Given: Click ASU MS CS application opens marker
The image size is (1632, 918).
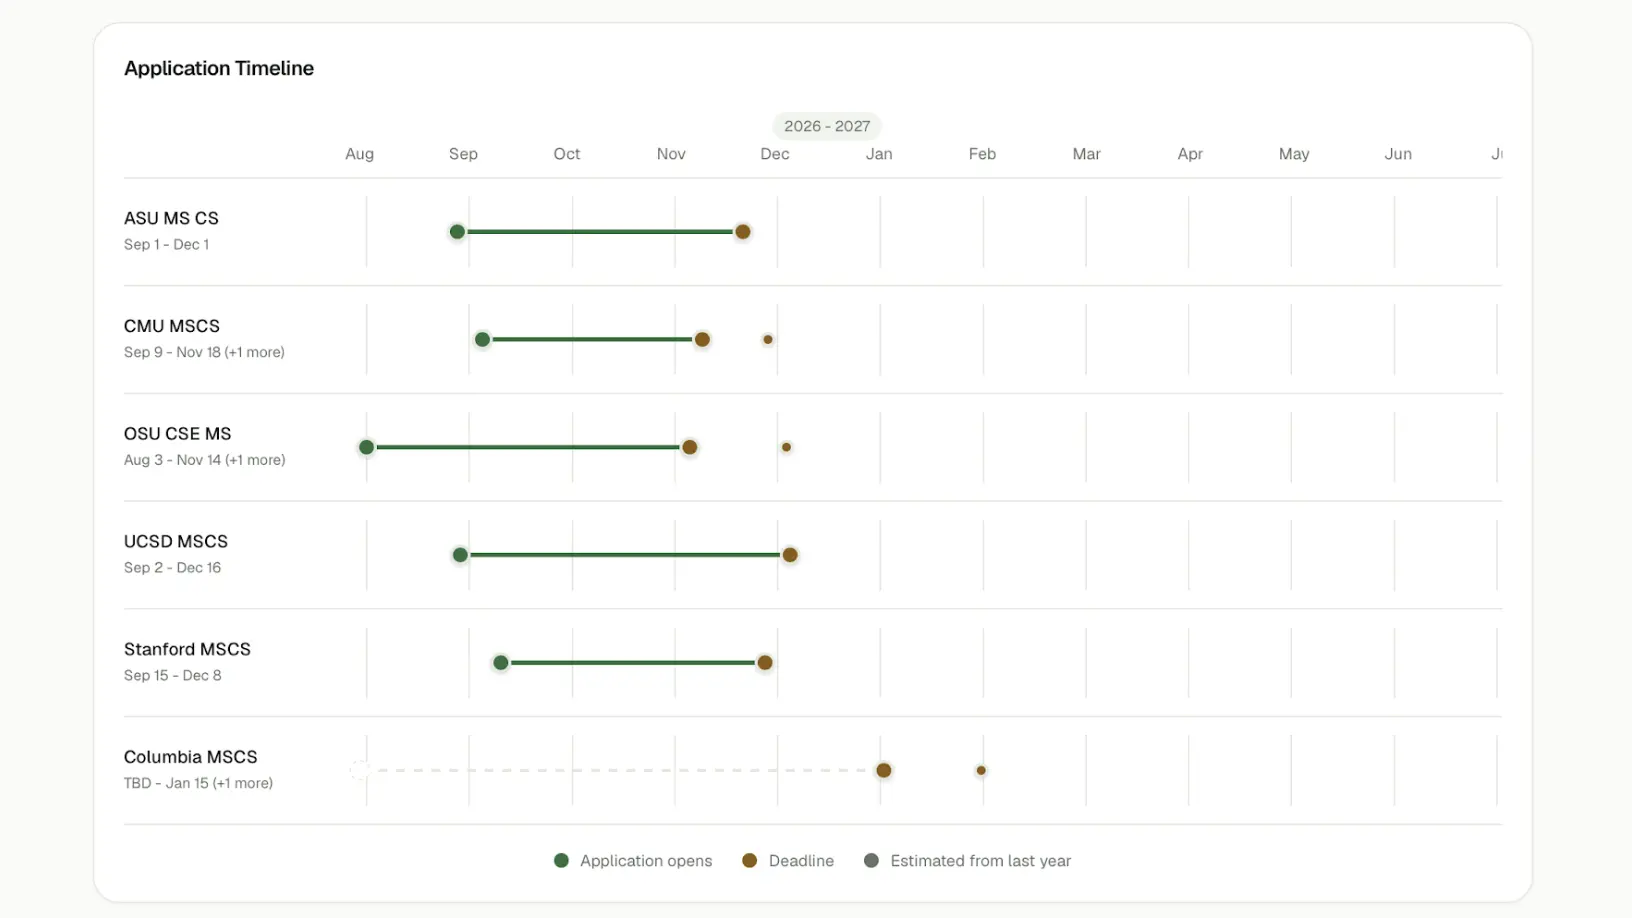Looking at the screenshot, I should pos(457,232).
